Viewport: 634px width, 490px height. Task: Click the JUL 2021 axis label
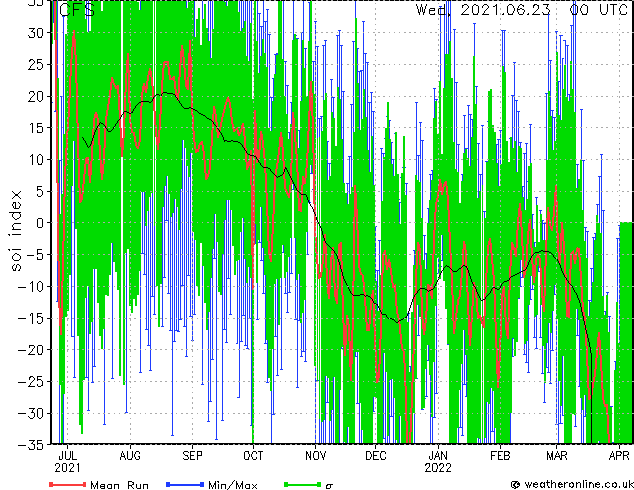point(68,462)
